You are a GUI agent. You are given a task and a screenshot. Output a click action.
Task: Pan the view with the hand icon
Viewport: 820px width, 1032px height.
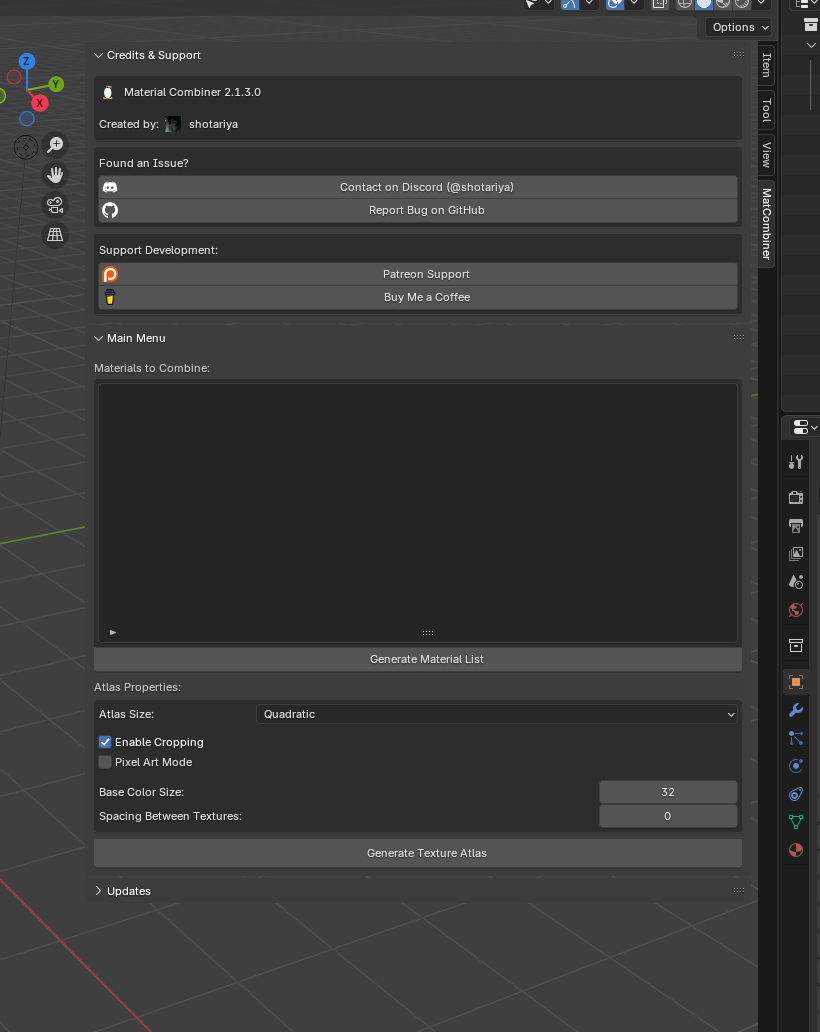click(x=55, y=174)
